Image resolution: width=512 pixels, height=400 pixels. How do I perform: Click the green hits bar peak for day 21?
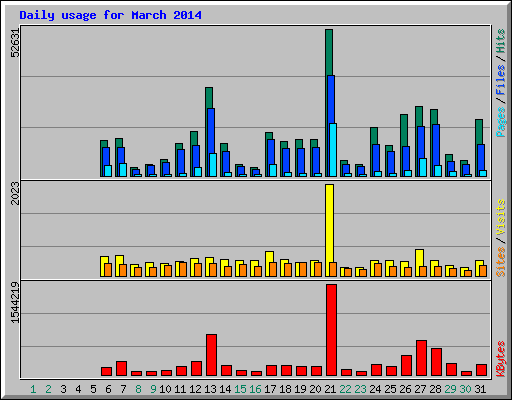pos(329,52)
